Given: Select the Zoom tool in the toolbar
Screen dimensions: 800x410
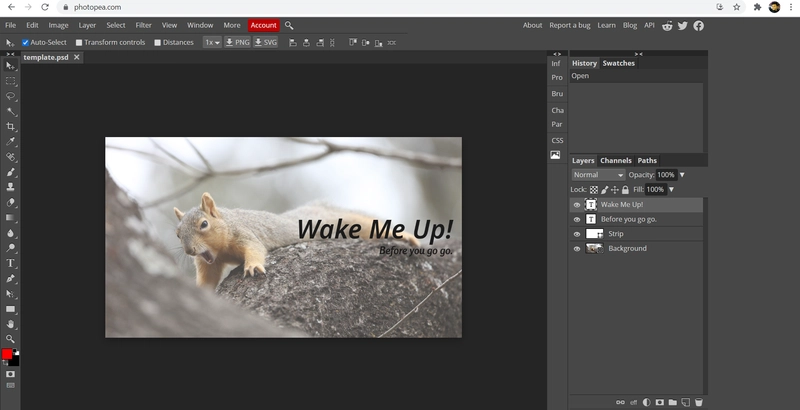Looking at the screenshot, I should [x=11, y=339].
